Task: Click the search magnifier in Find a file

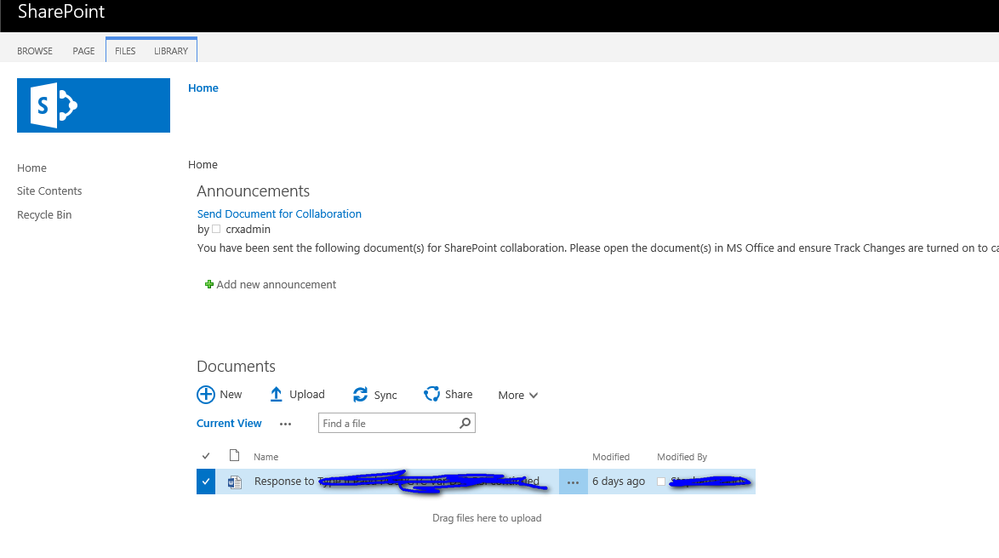Action: [x=465, y=423]
